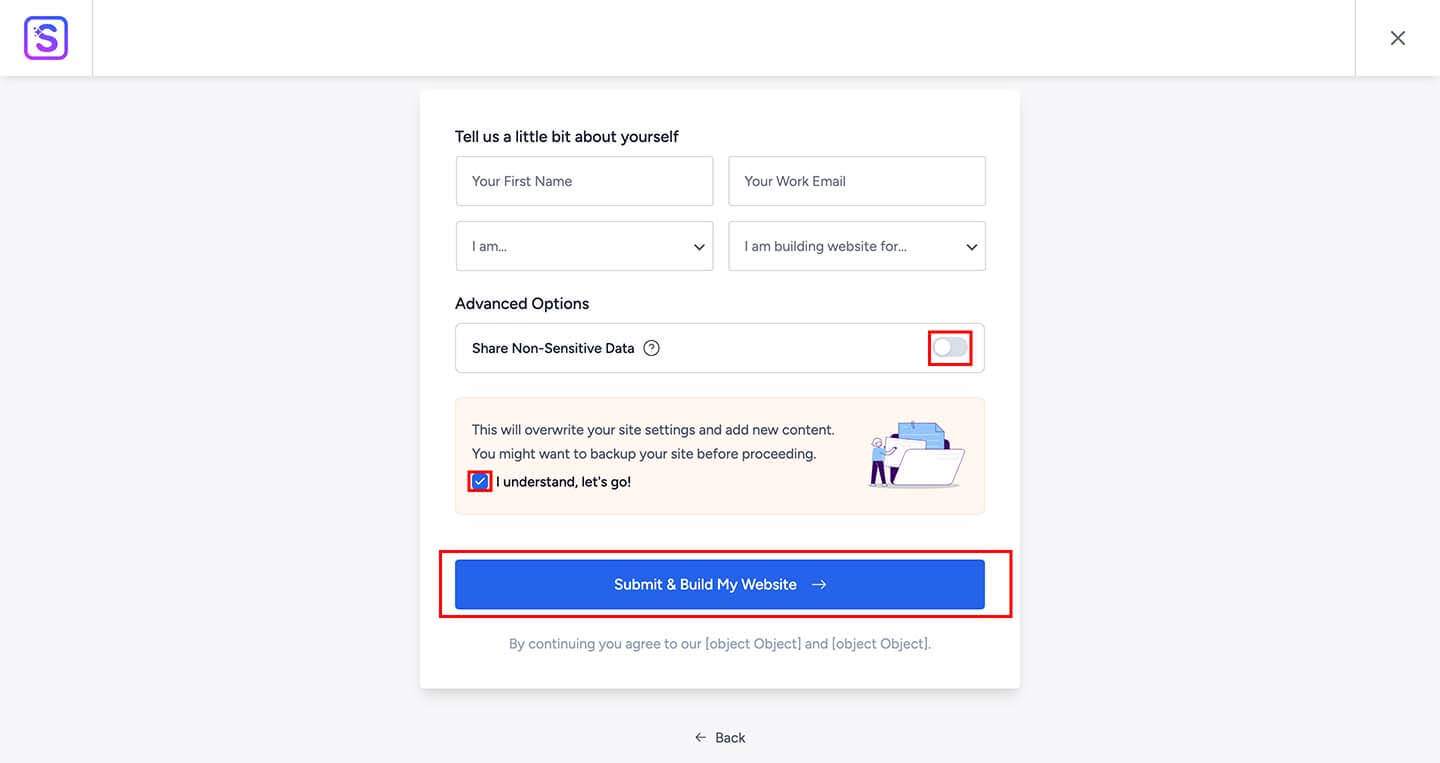
Task: Uncheck the "I understand, let's go!" checkbox
Action: [x=480, y=482]
